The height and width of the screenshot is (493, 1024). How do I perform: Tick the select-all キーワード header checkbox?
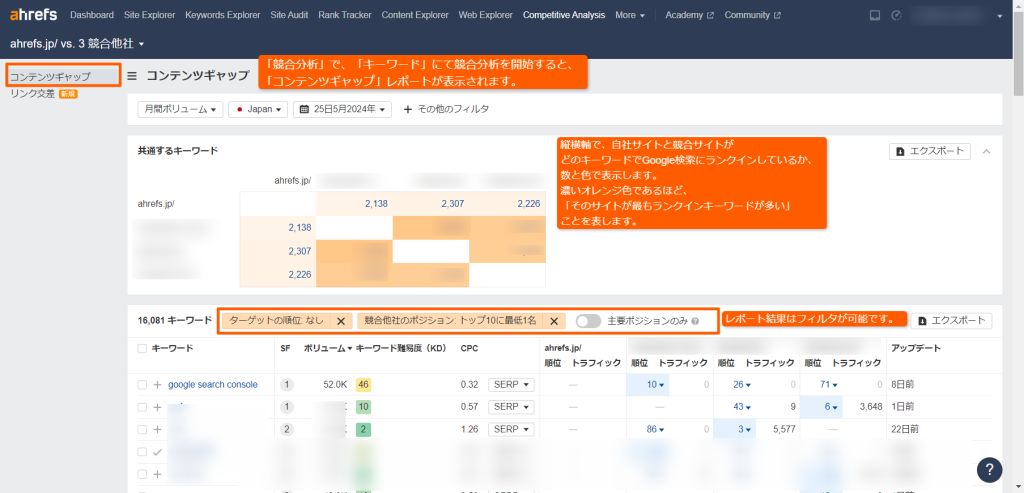pyautogui.click(x=142, y=349)
